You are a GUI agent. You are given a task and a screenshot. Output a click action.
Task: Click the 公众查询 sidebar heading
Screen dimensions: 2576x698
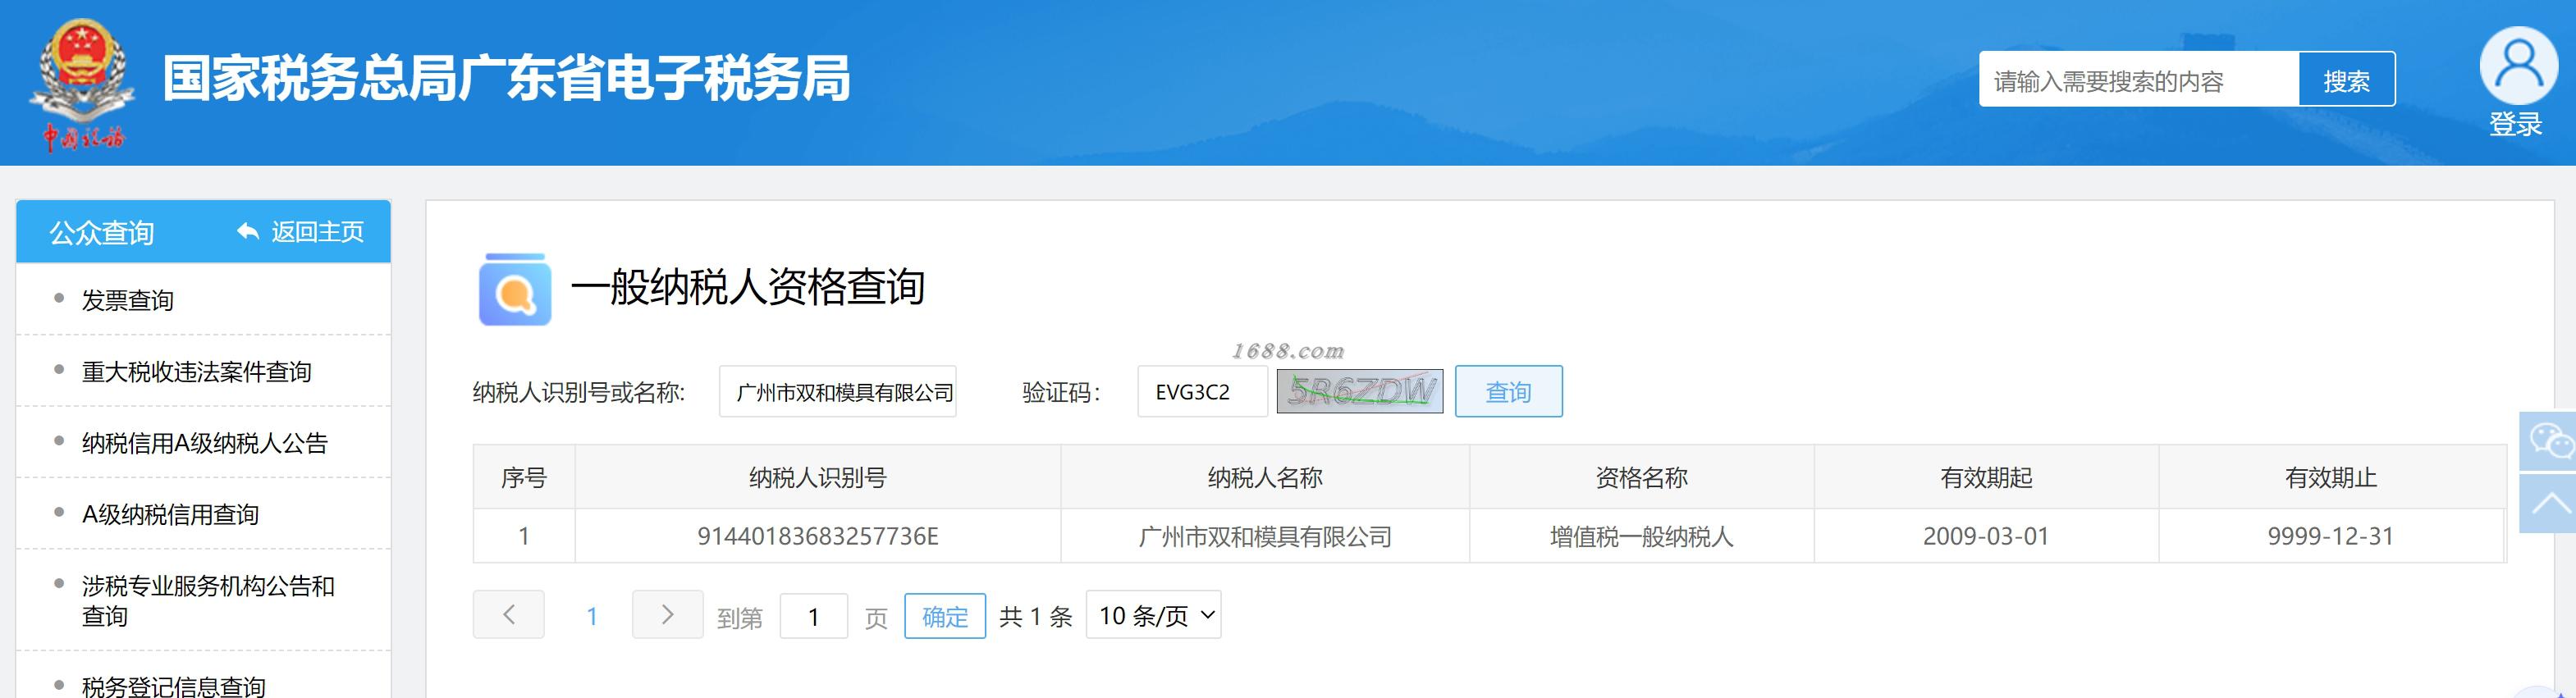click(x=101, y=233)
